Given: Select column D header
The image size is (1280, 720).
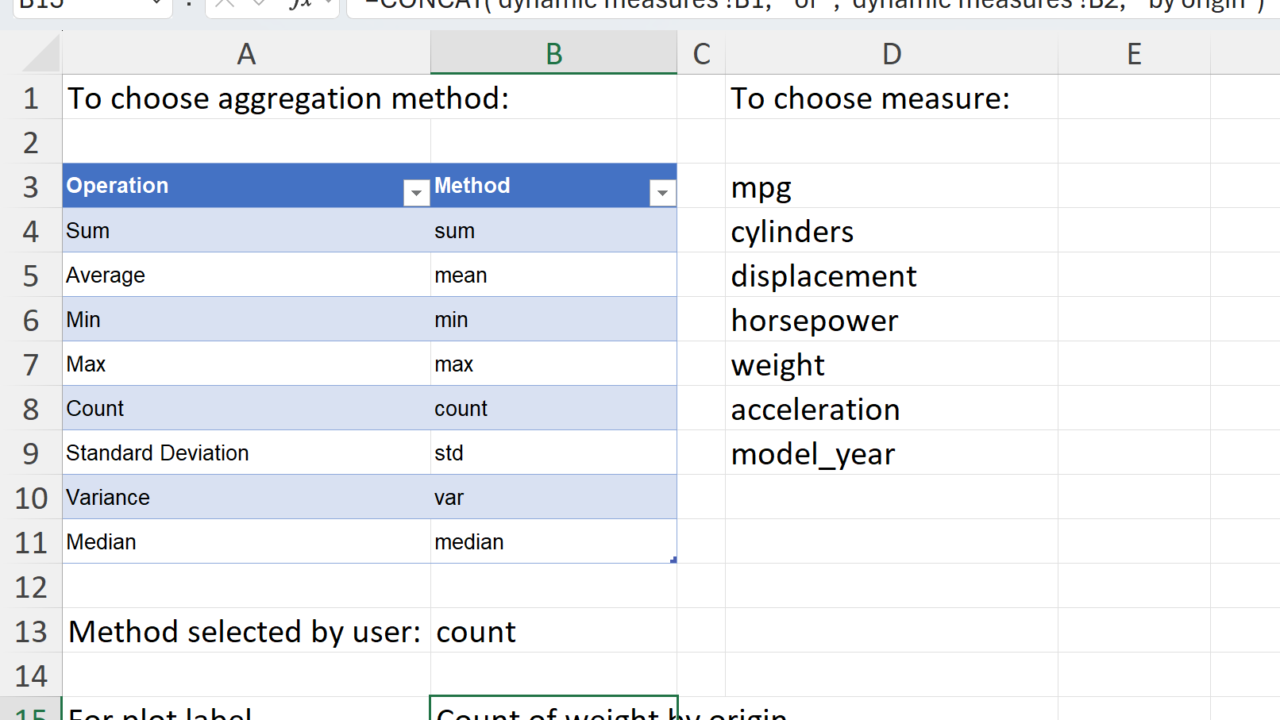Looking at the screenshot, I should (891, 54).
